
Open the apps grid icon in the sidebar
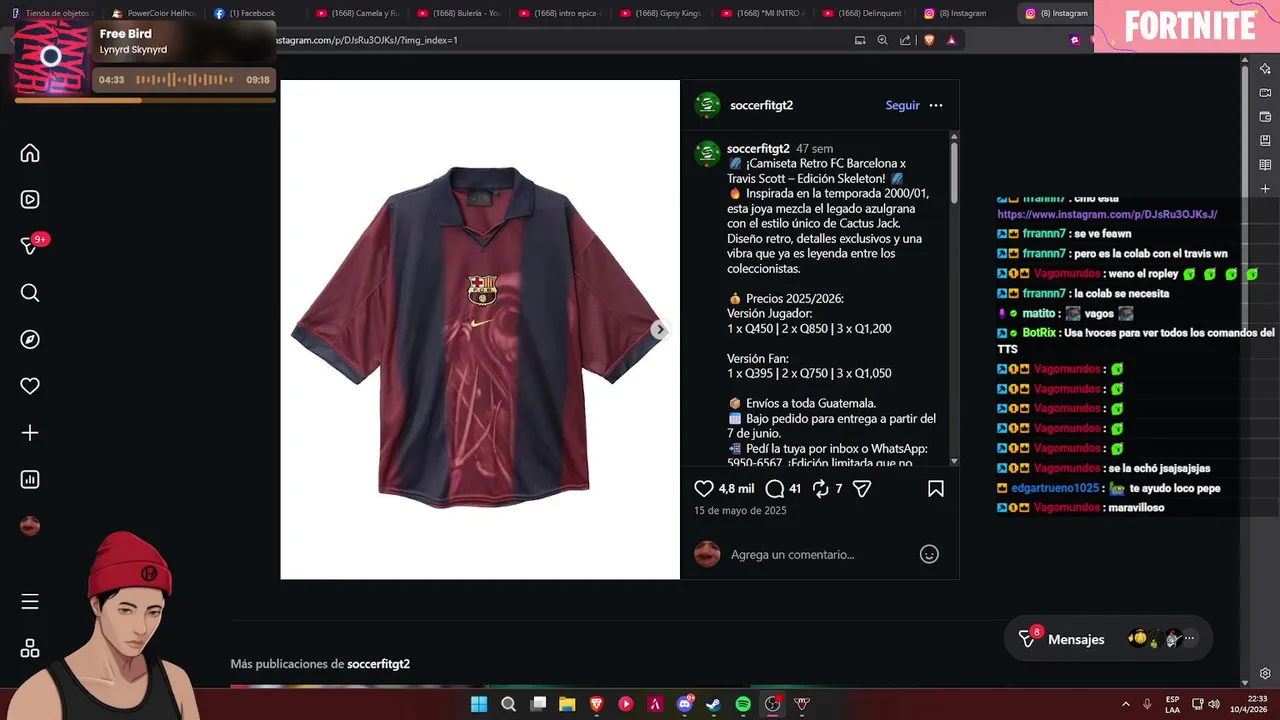pos(30,648)
